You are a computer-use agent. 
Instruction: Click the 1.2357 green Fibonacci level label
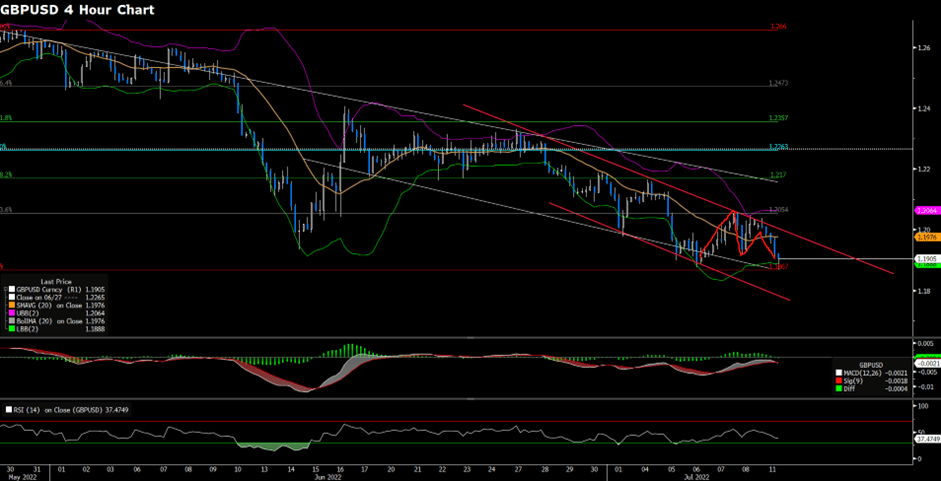click(778, 118)
